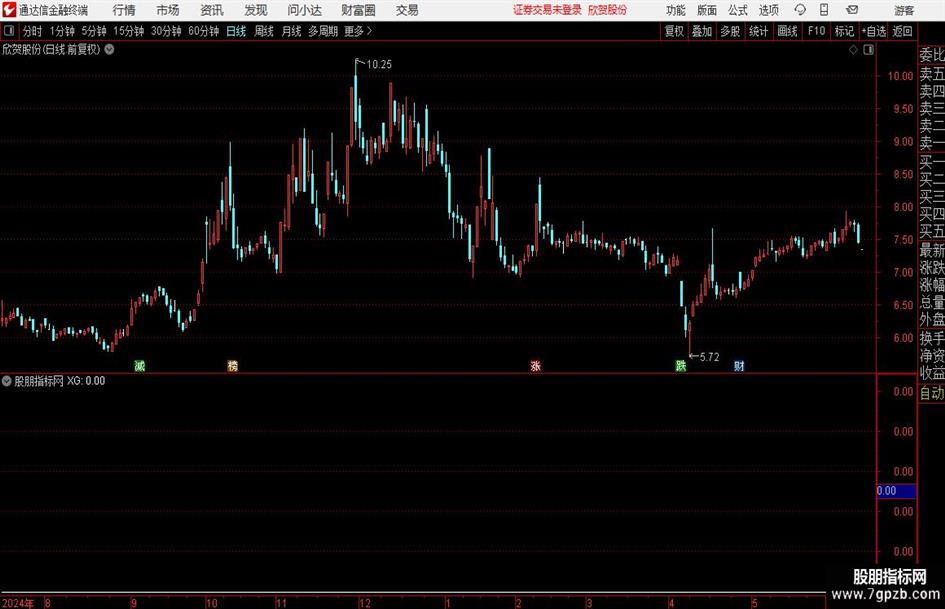Screen dimensions: 945x609
Task: Switch to the 周线 weekly tab
Action: click(x=263, y=31)
